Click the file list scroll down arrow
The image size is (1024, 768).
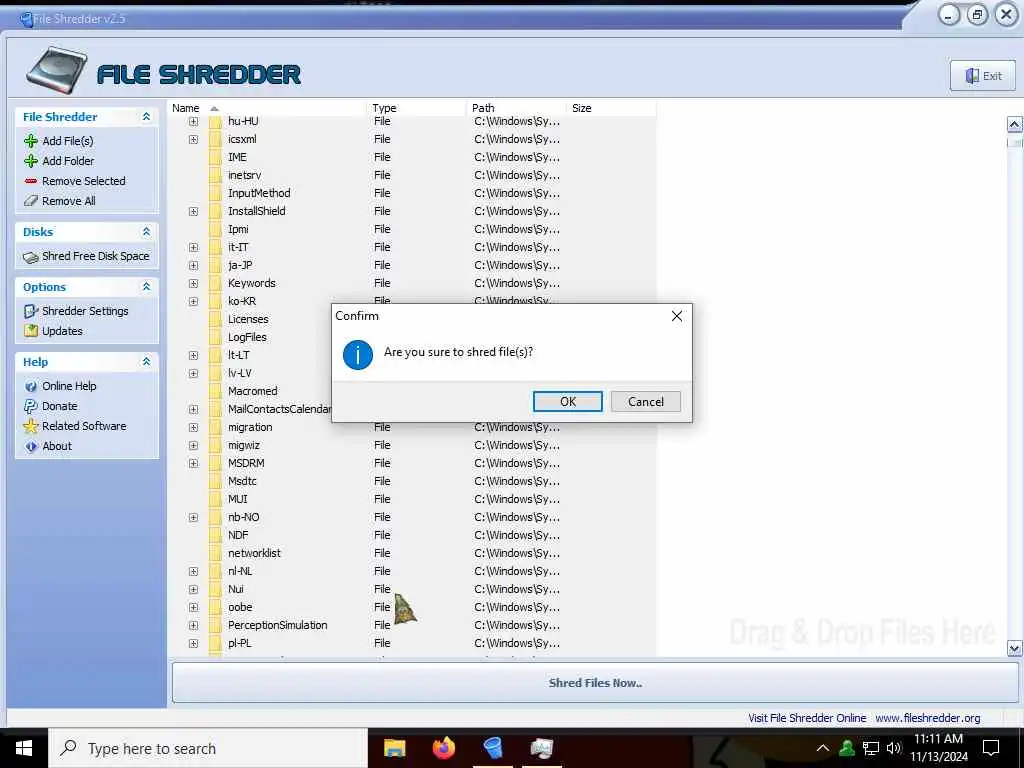[x=1014, y=648]
